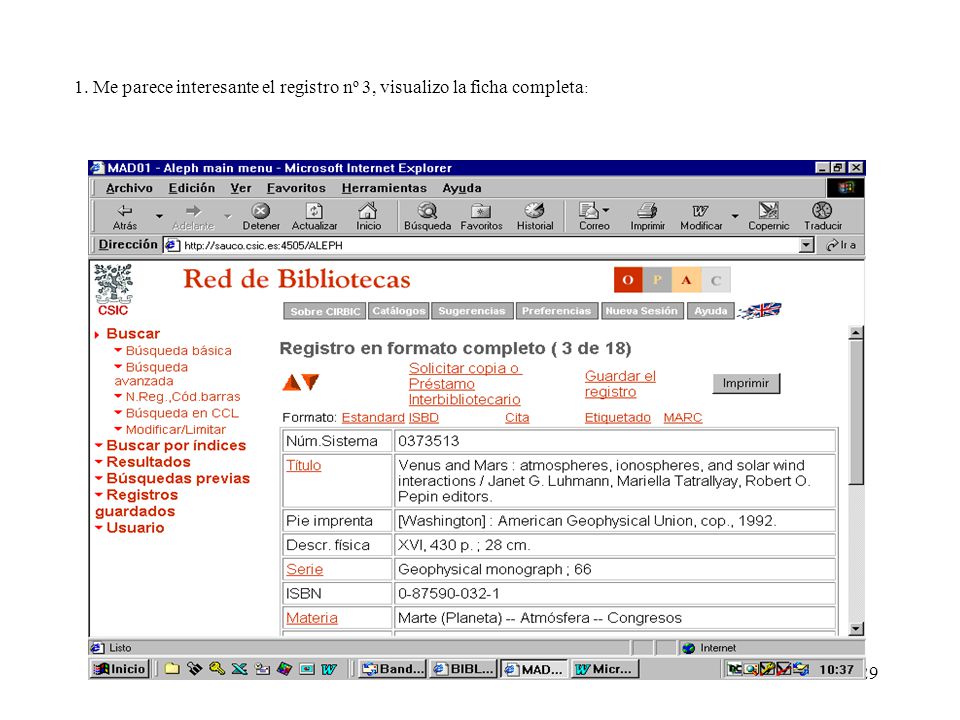
Task: Open the Ver menu
Action: [x=241, y=188]
